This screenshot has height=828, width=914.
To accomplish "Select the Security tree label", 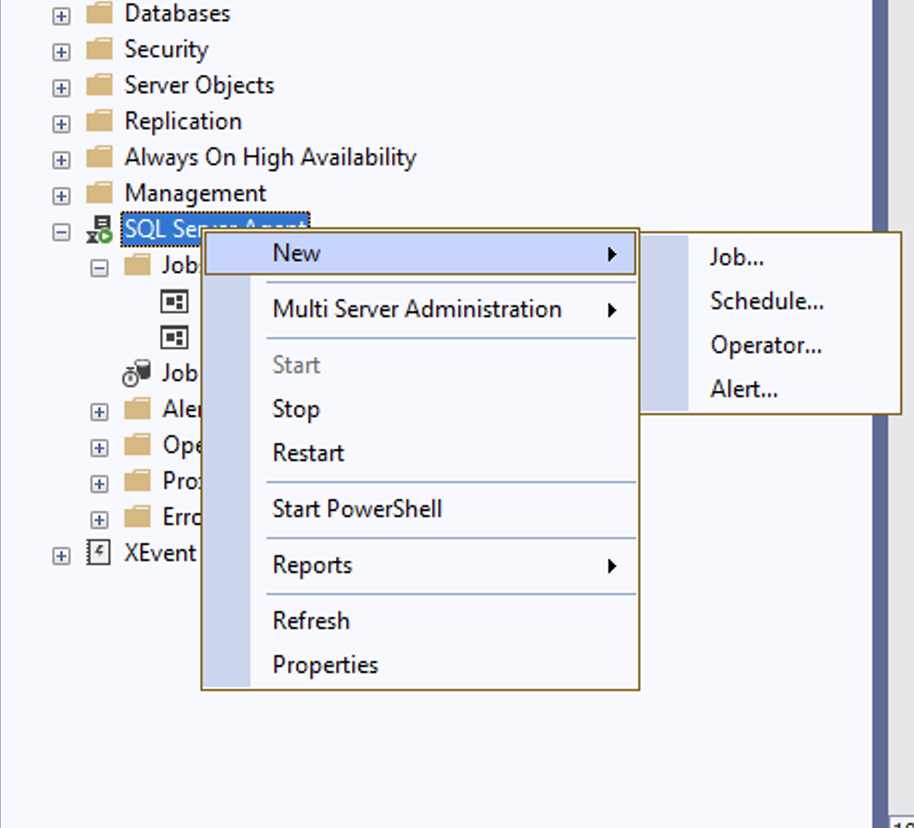I will tap(166, 49).
